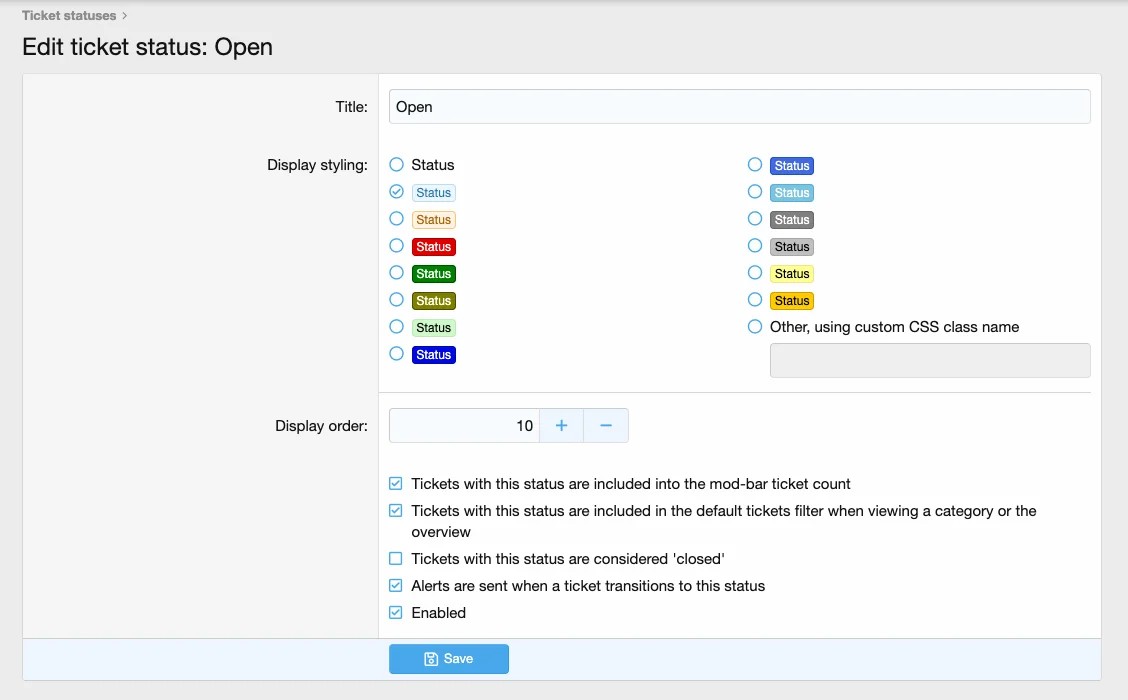The height and width of the screenshot is (700, 1128).
Task: Click the minus icon to decrease display order
Action: pyautogui.click(x=606, y=426)
